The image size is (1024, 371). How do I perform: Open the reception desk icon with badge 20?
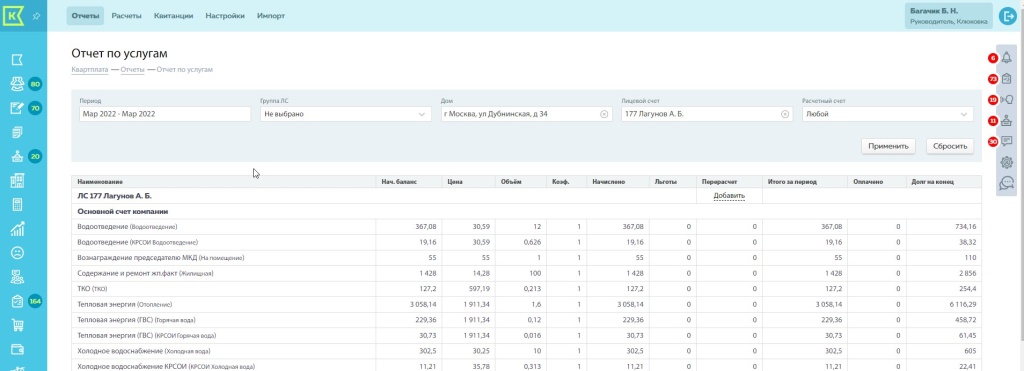point(18,156)
